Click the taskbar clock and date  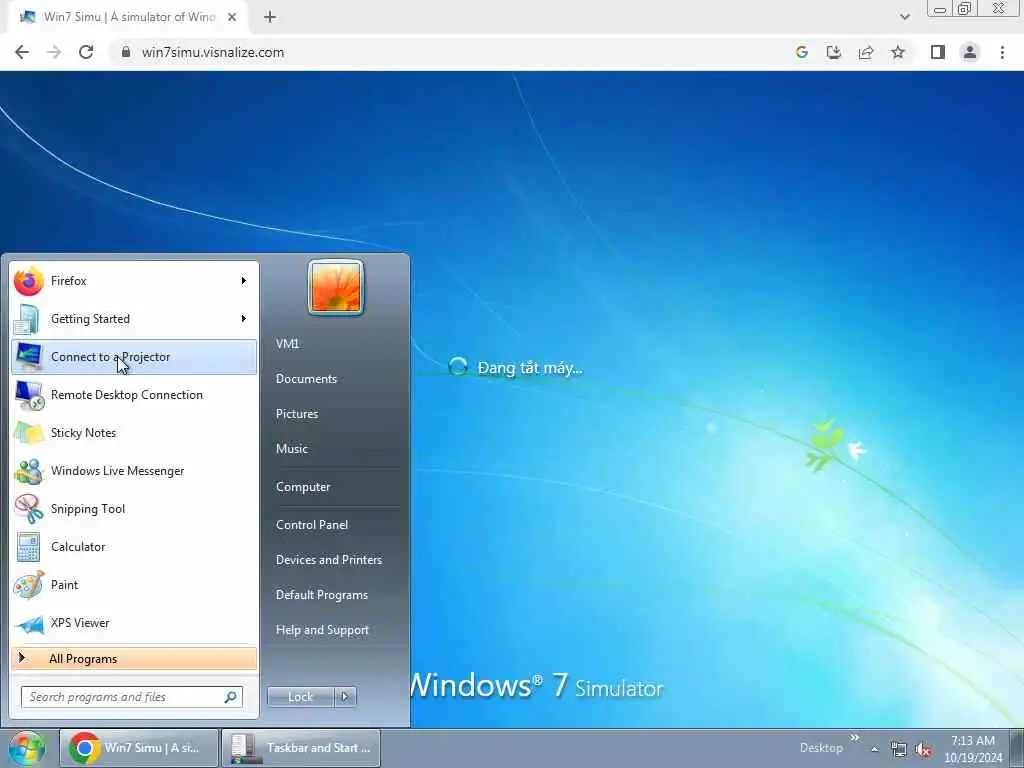tap(973, 748)
